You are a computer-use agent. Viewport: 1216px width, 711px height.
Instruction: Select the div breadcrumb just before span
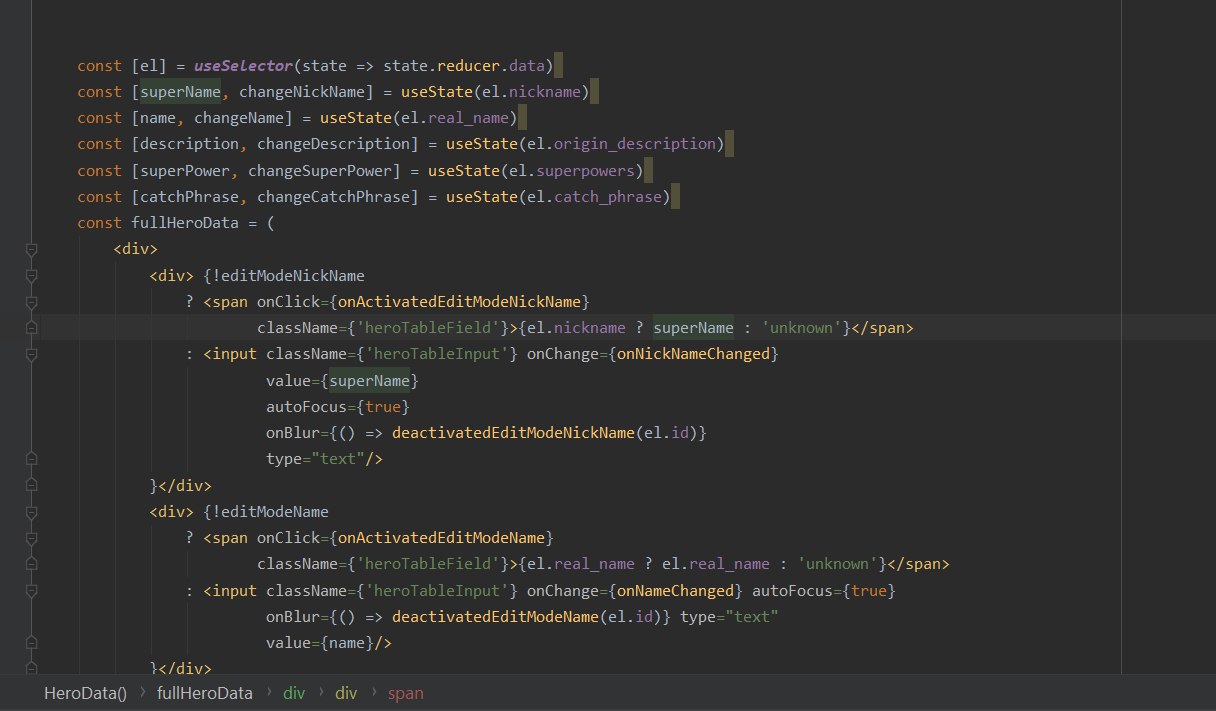point(346,693)
